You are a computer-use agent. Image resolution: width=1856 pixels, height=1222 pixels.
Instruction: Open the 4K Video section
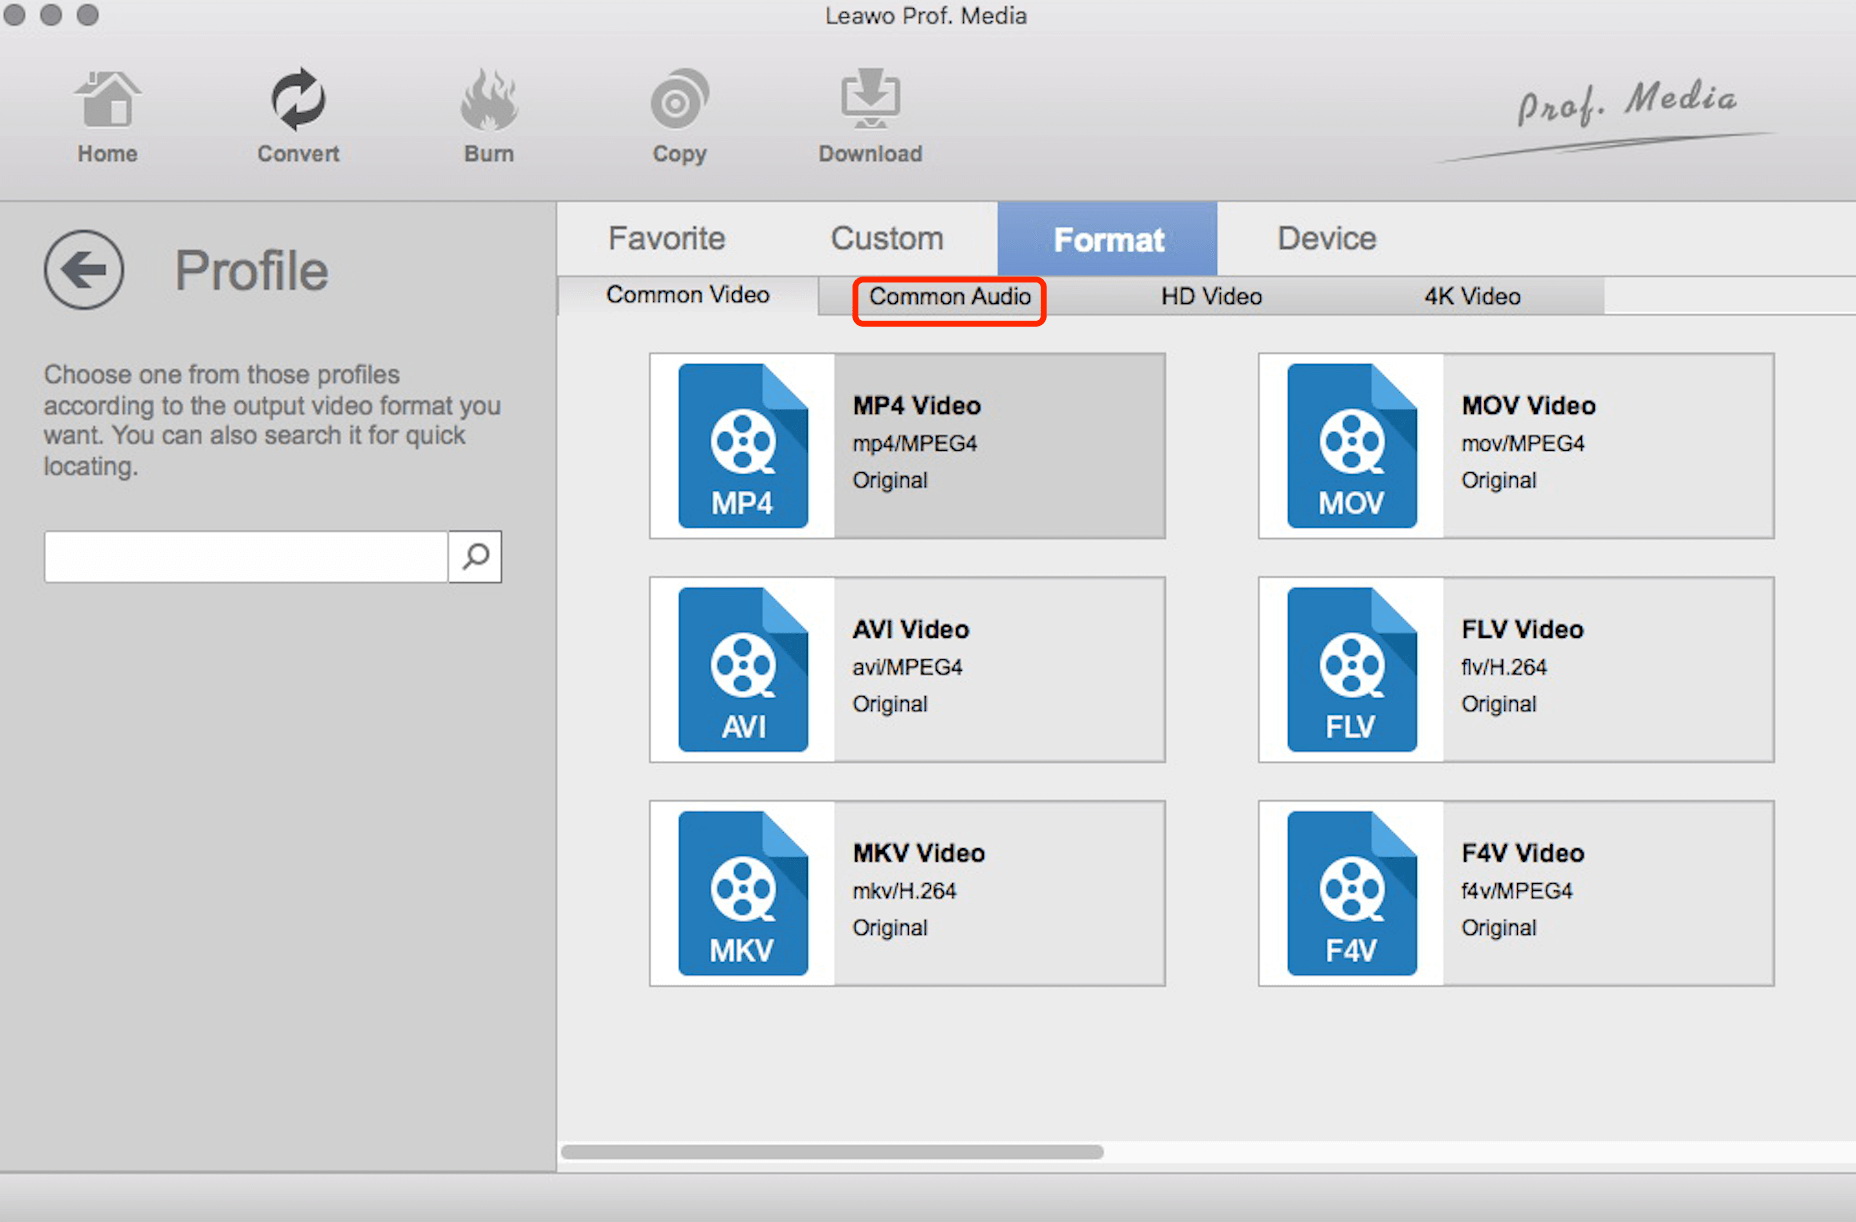[1470, 297]
